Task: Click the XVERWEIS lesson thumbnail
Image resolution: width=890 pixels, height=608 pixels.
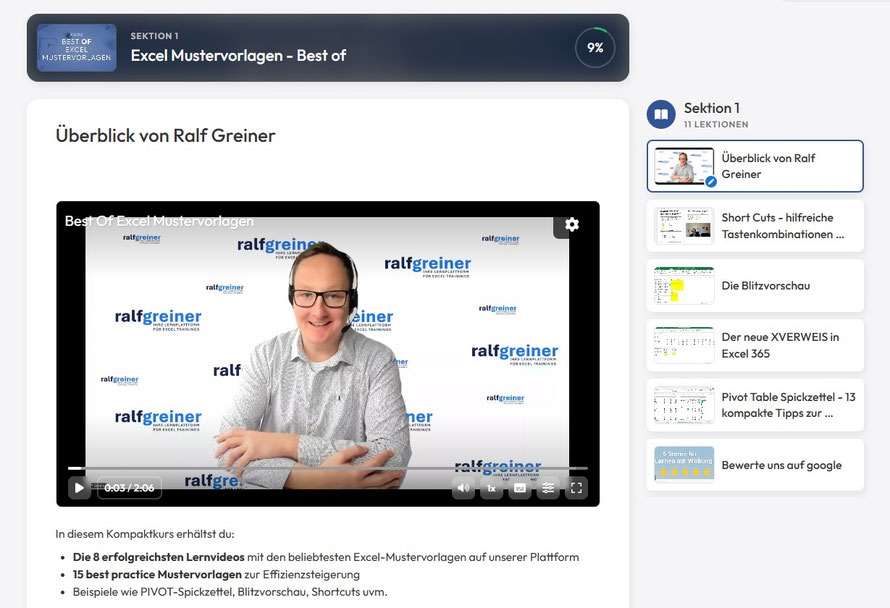Action: pyautogui.click(x=684, y=345)
